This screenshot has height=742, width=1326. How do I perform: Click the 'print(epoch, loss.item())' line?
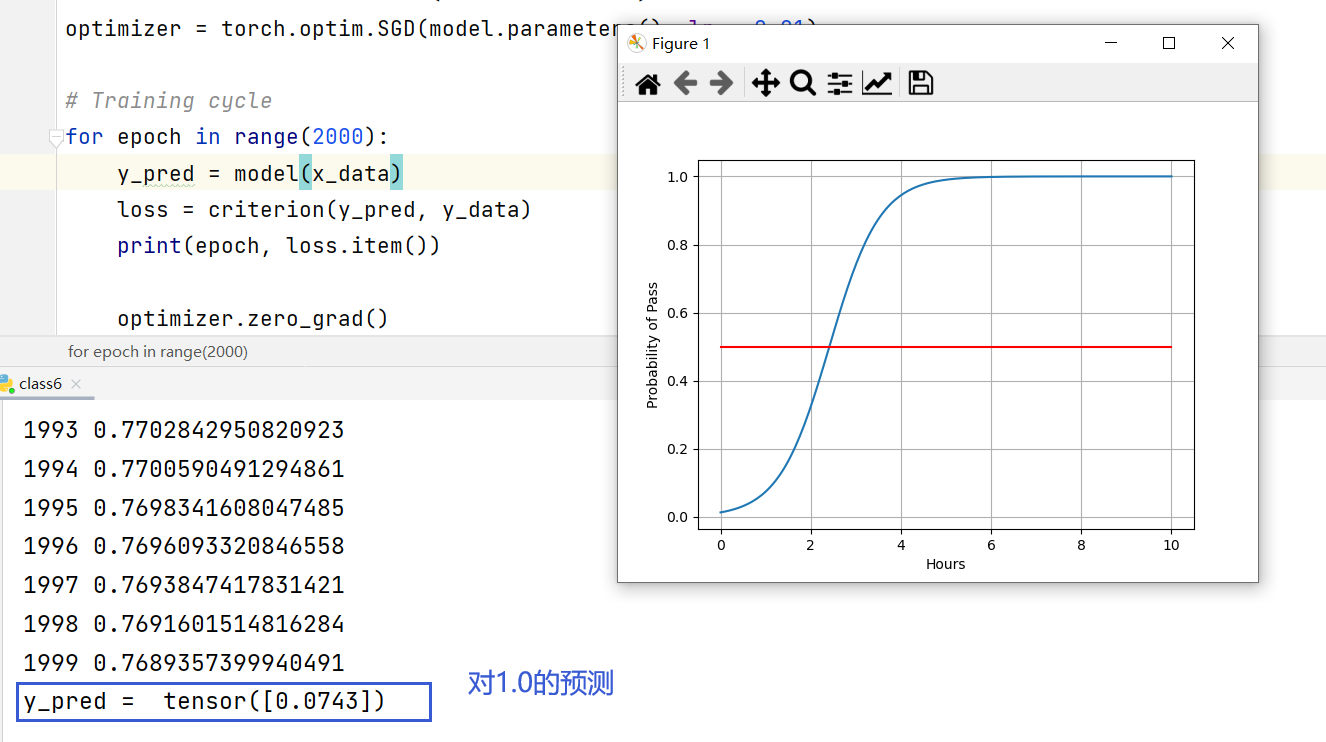(x=279, y=246)
